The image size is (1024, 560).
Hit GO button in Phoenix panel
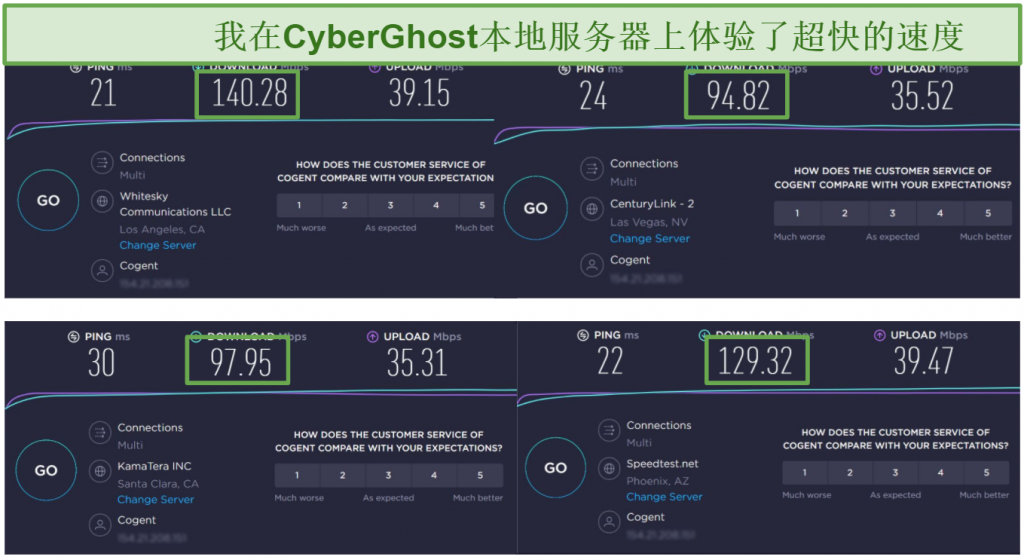556,468
